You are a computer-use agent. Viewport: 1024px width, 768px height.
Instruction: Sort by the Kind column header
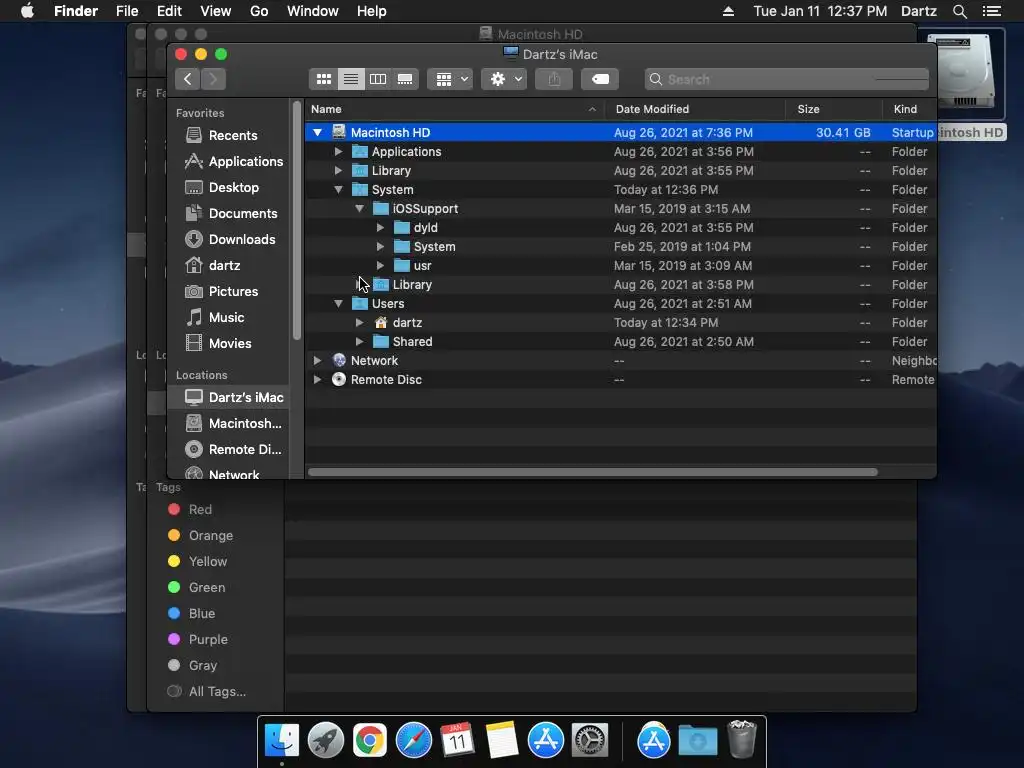click(910, 109)
